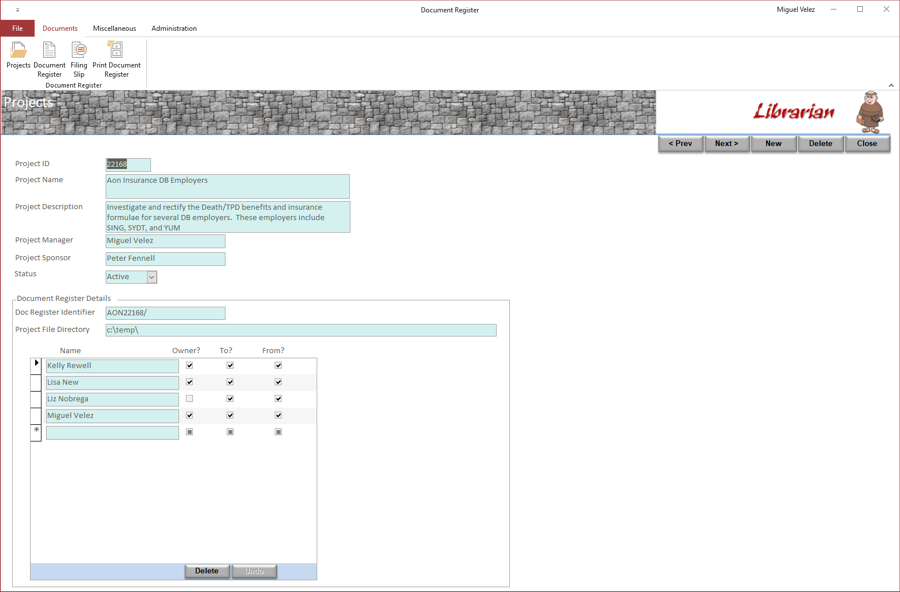Select the new record row selector asterisk
The height and width of the screenshot is (592, 900).
[x=36, y=432]
